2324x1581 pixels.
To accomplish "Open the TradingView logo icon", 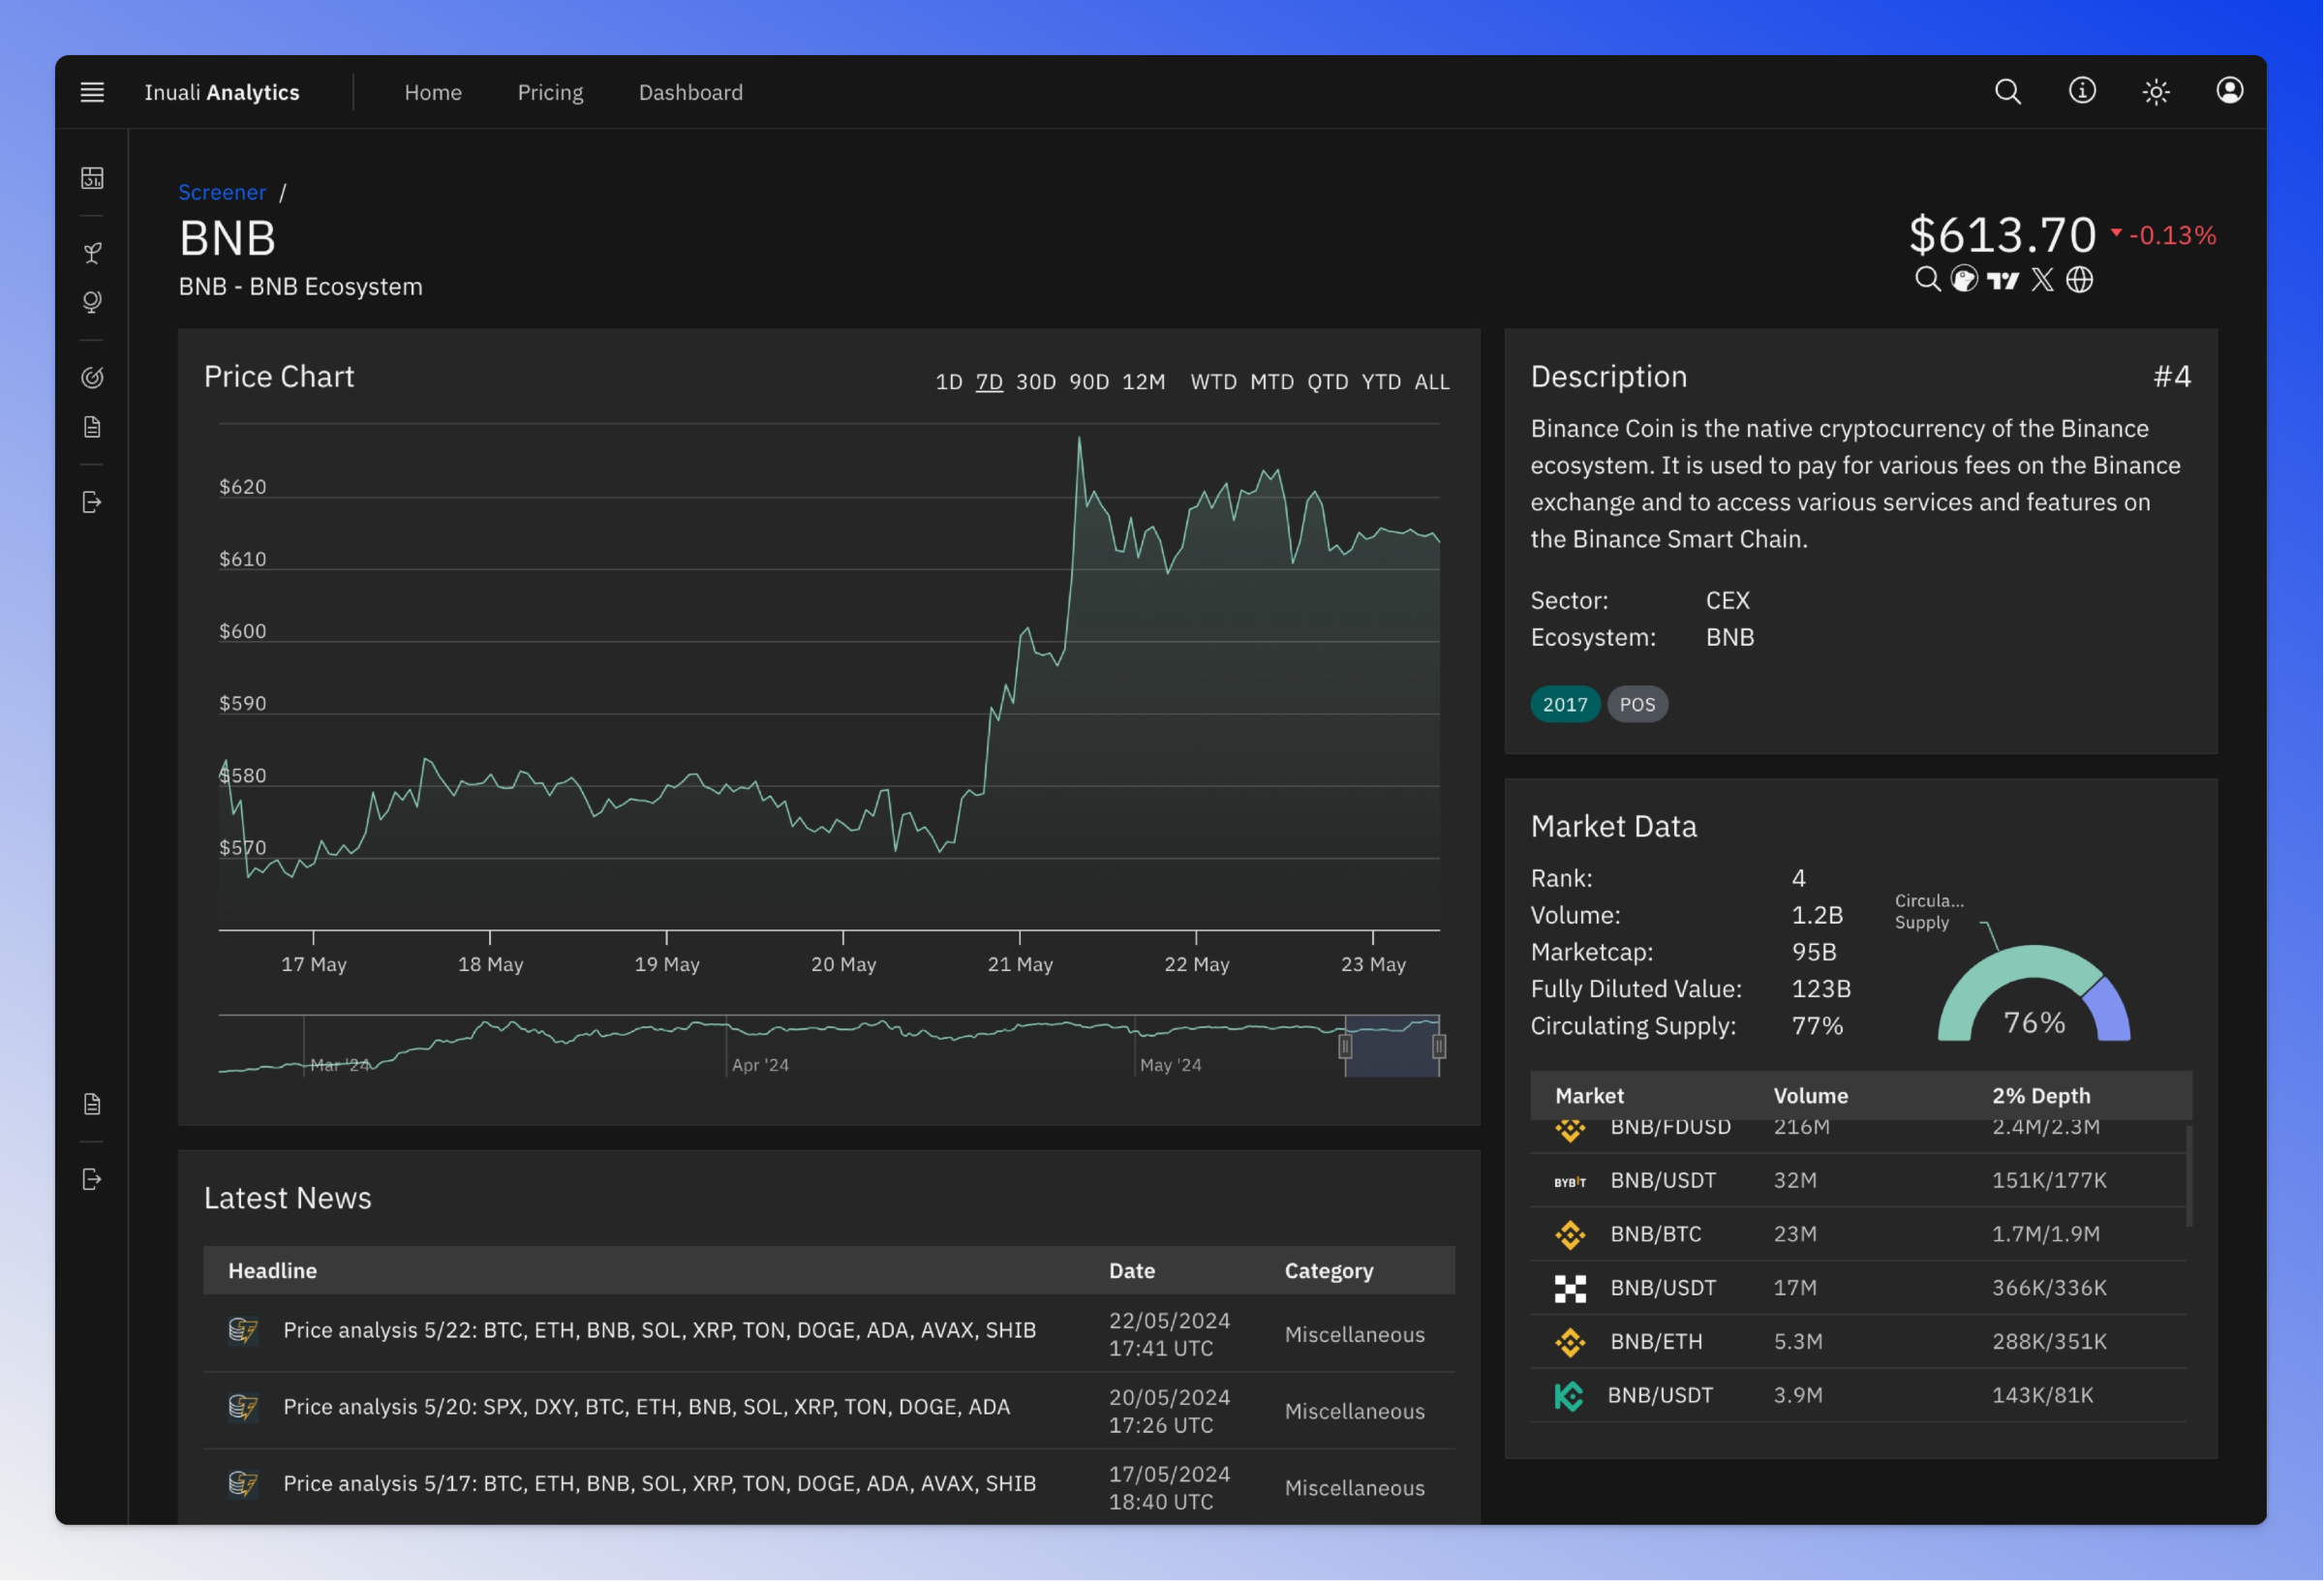I will (x=2003, y=281).
